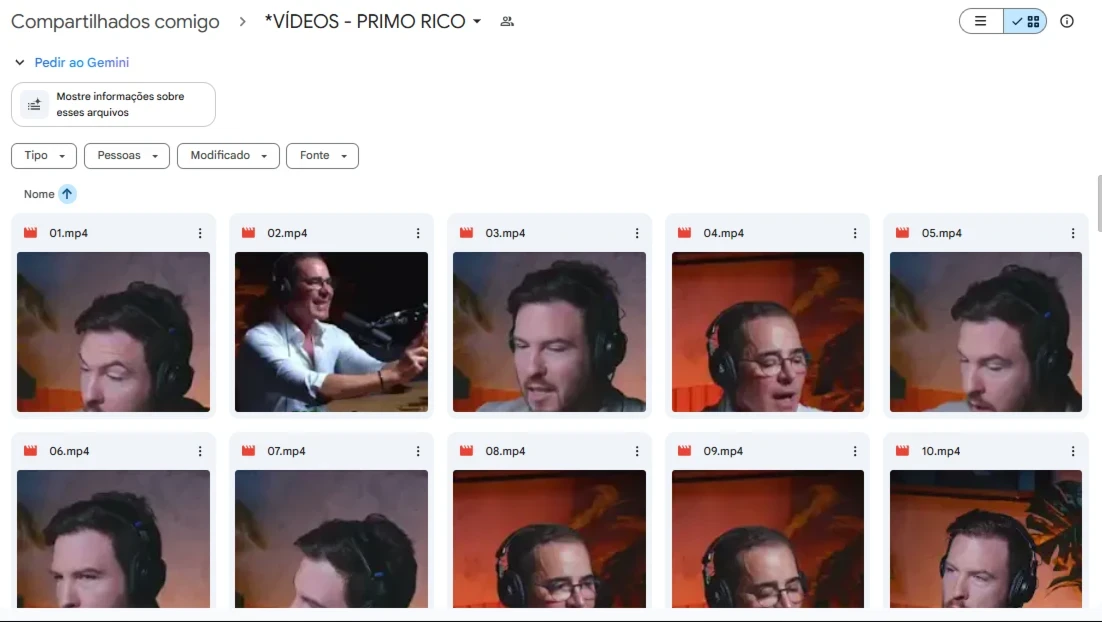Go to Compartilhados comigo breadcrumb
Screen dimensions: 1102x622
point(115,22)
